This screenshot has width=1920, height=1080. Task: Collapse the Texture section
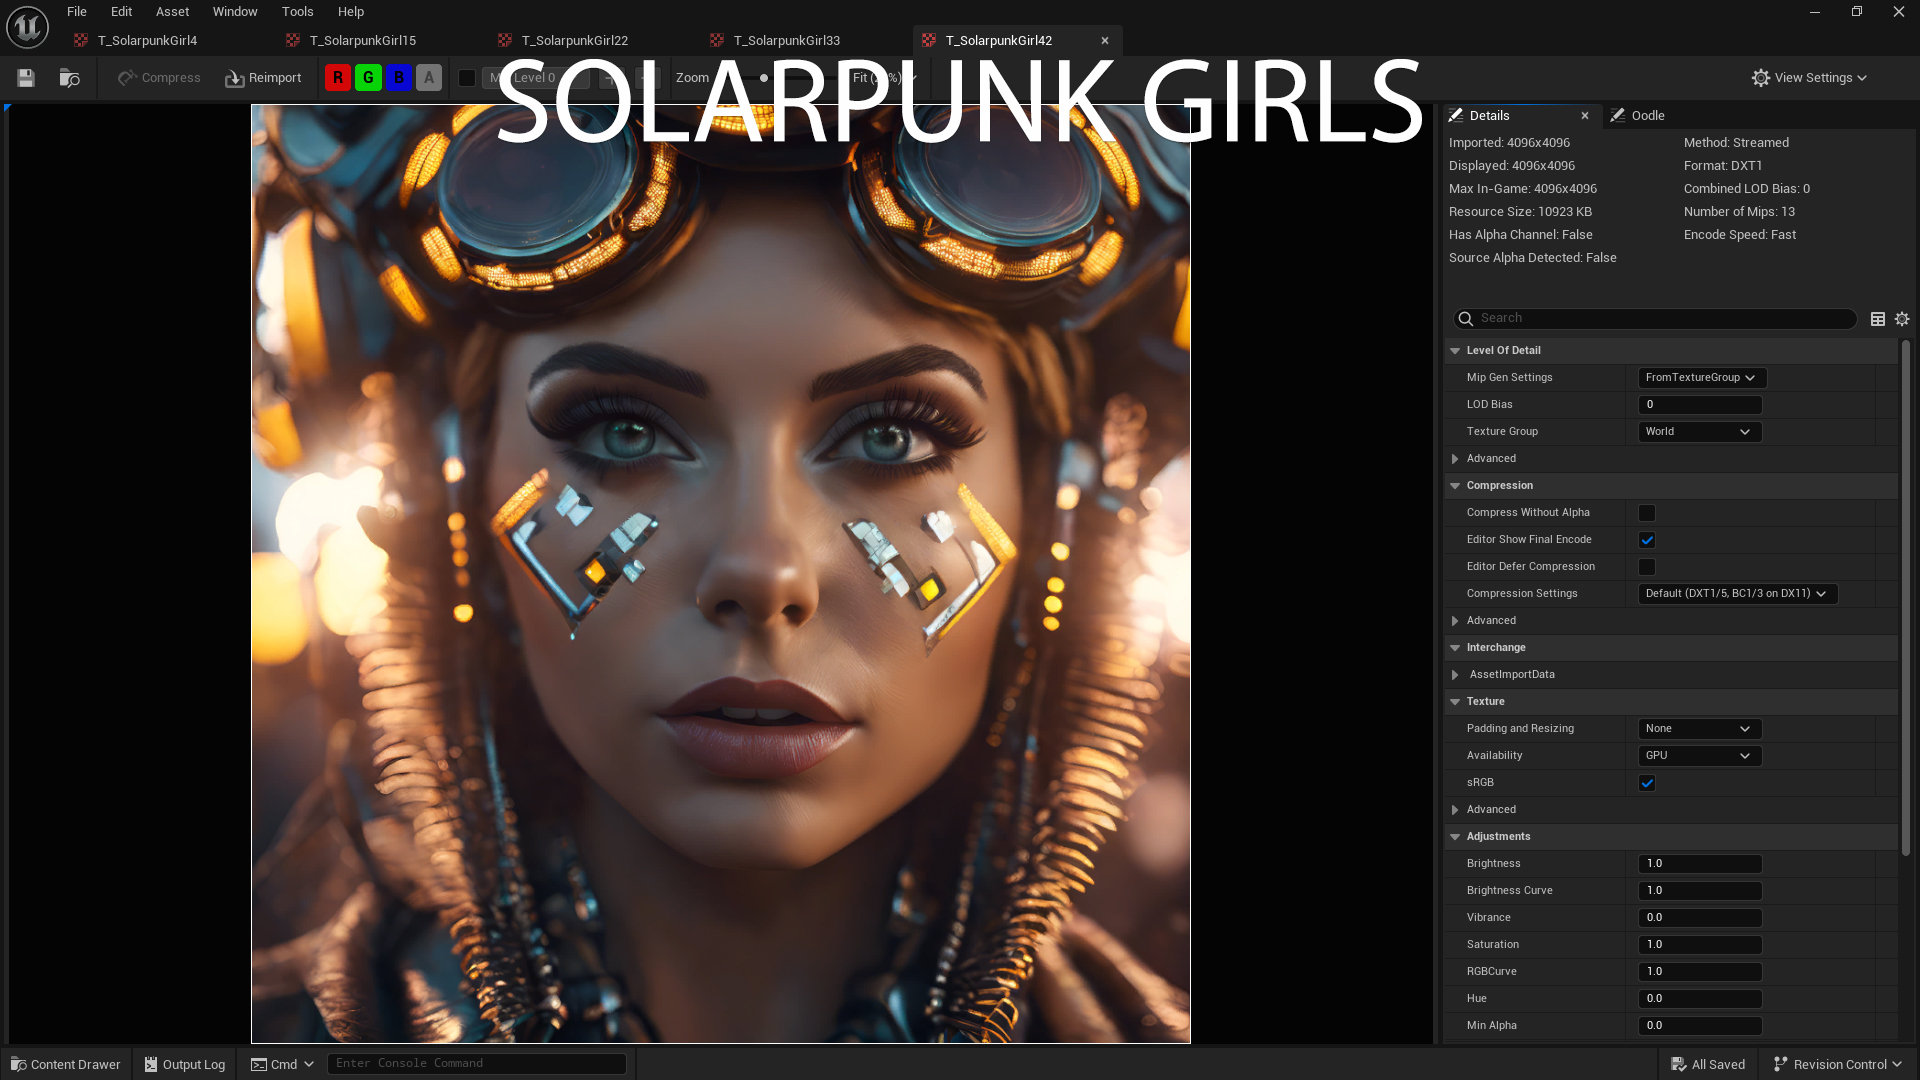click(x=1455, y=702)
